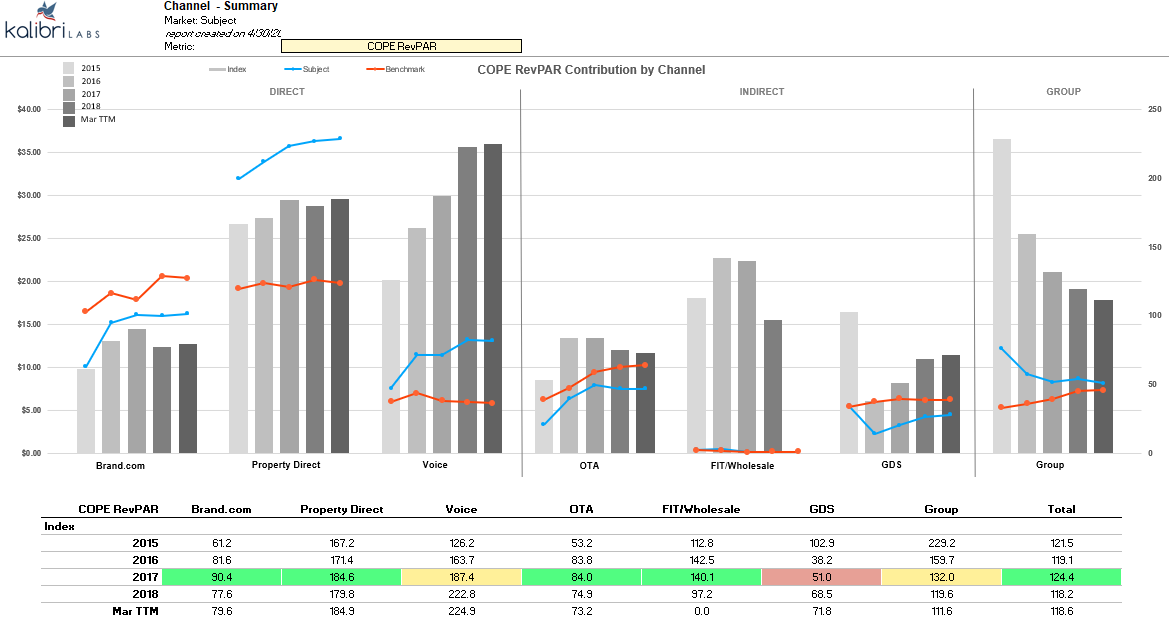Viewport: 1169px width, 618px height.
Task: Click the Subject legend entry
Action: pos(307,69)
